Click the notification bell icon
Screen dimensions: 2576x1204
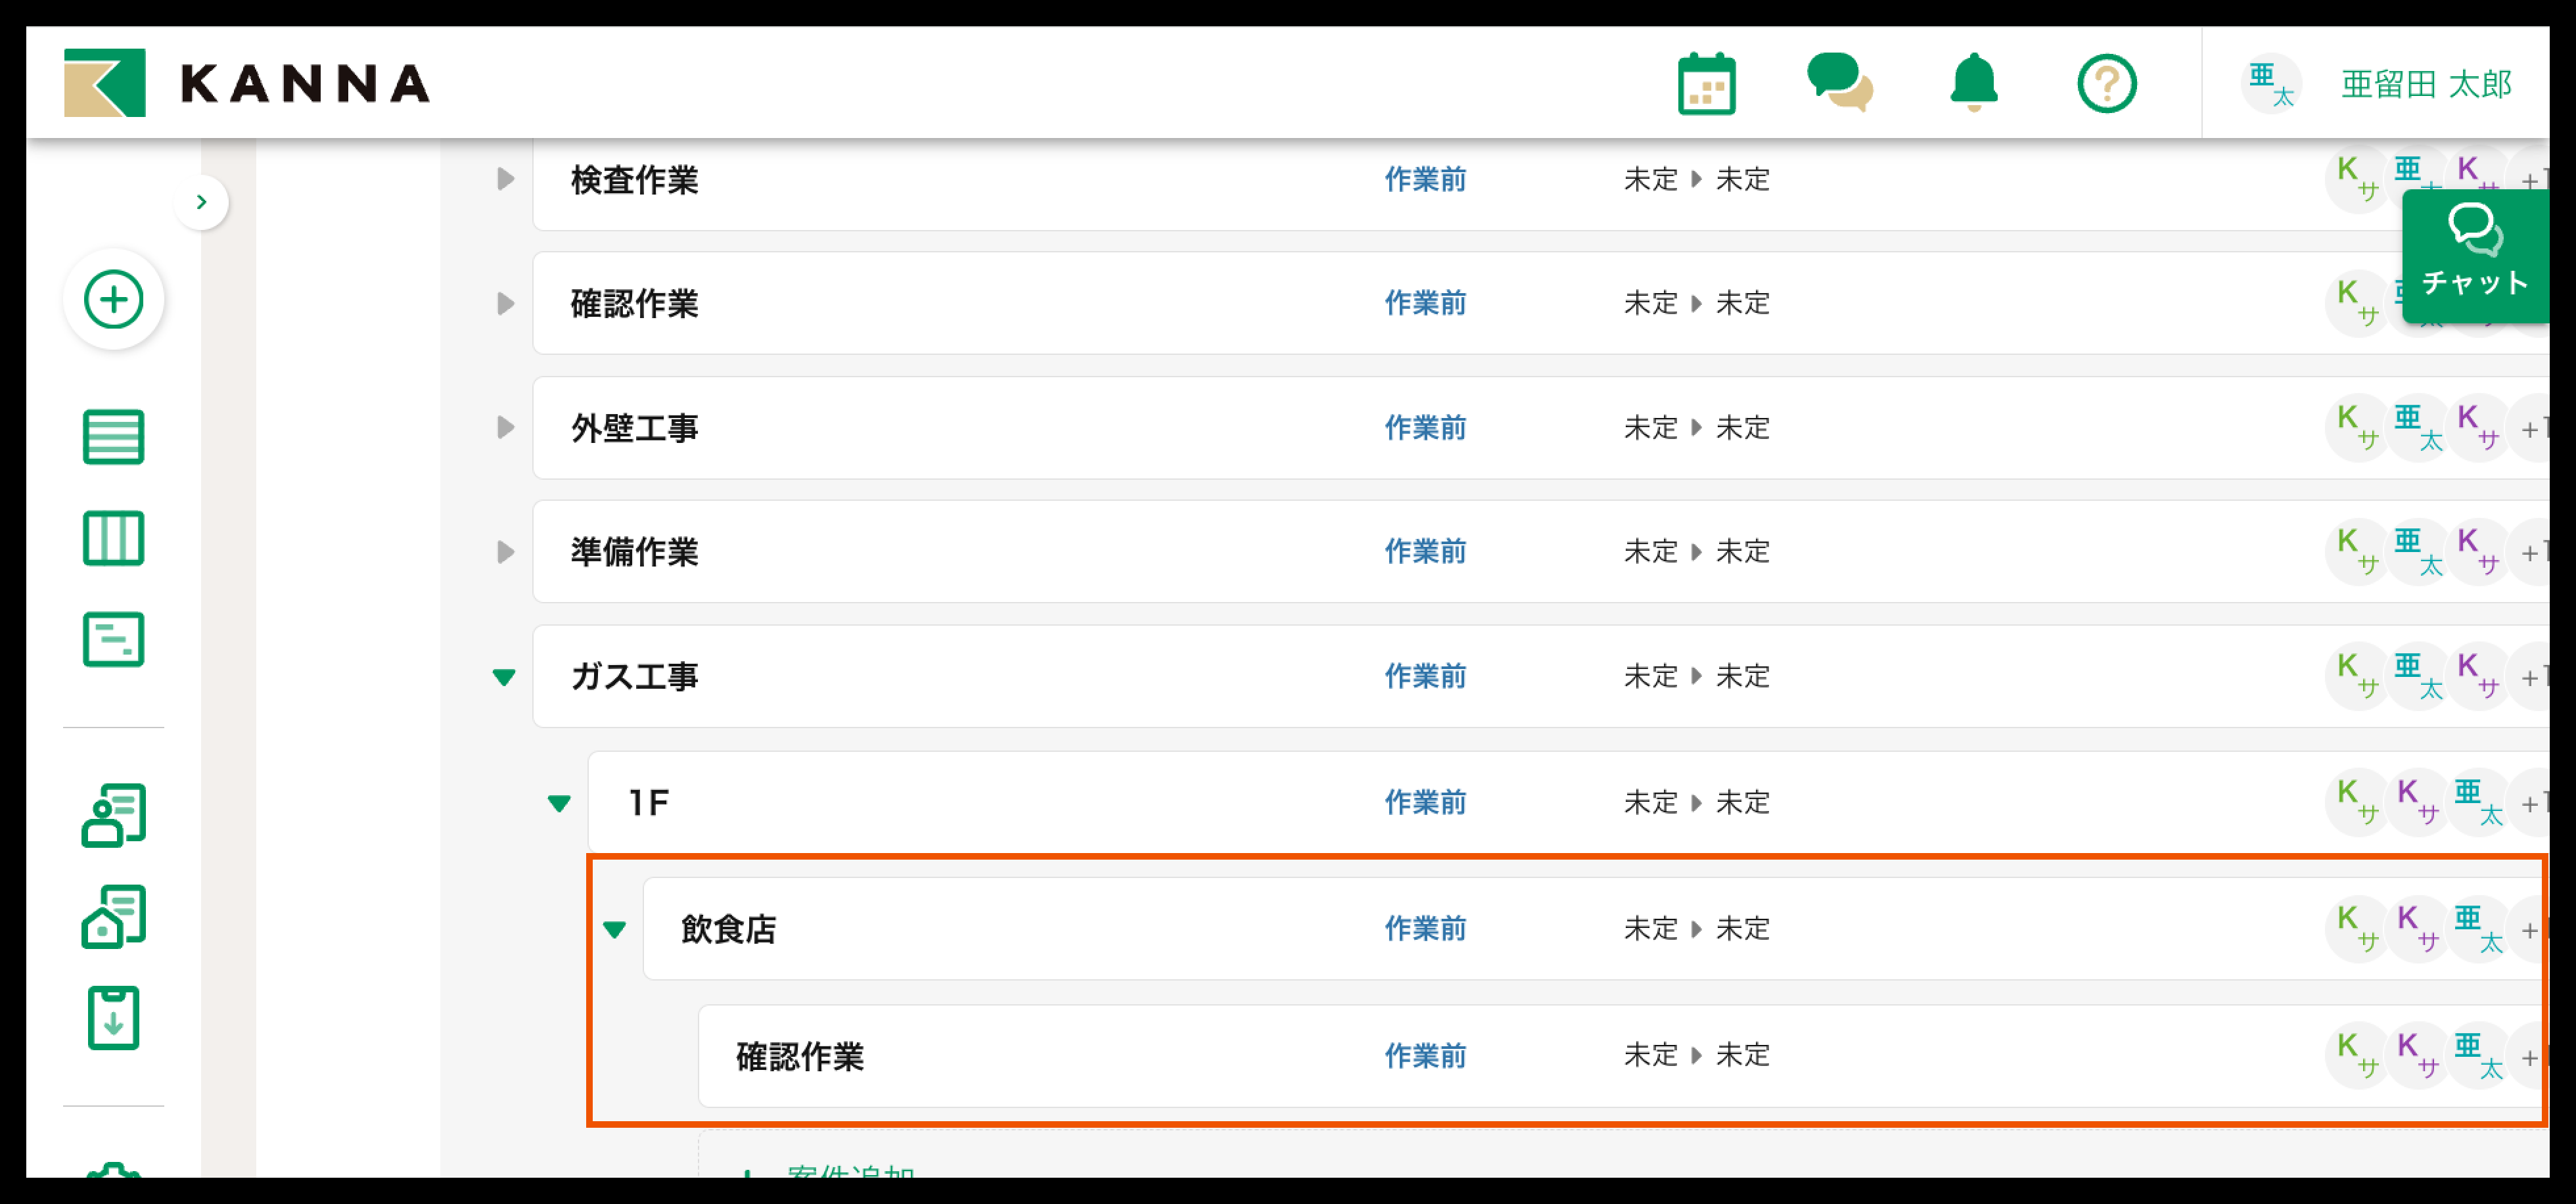click(x=1973, y=84)
